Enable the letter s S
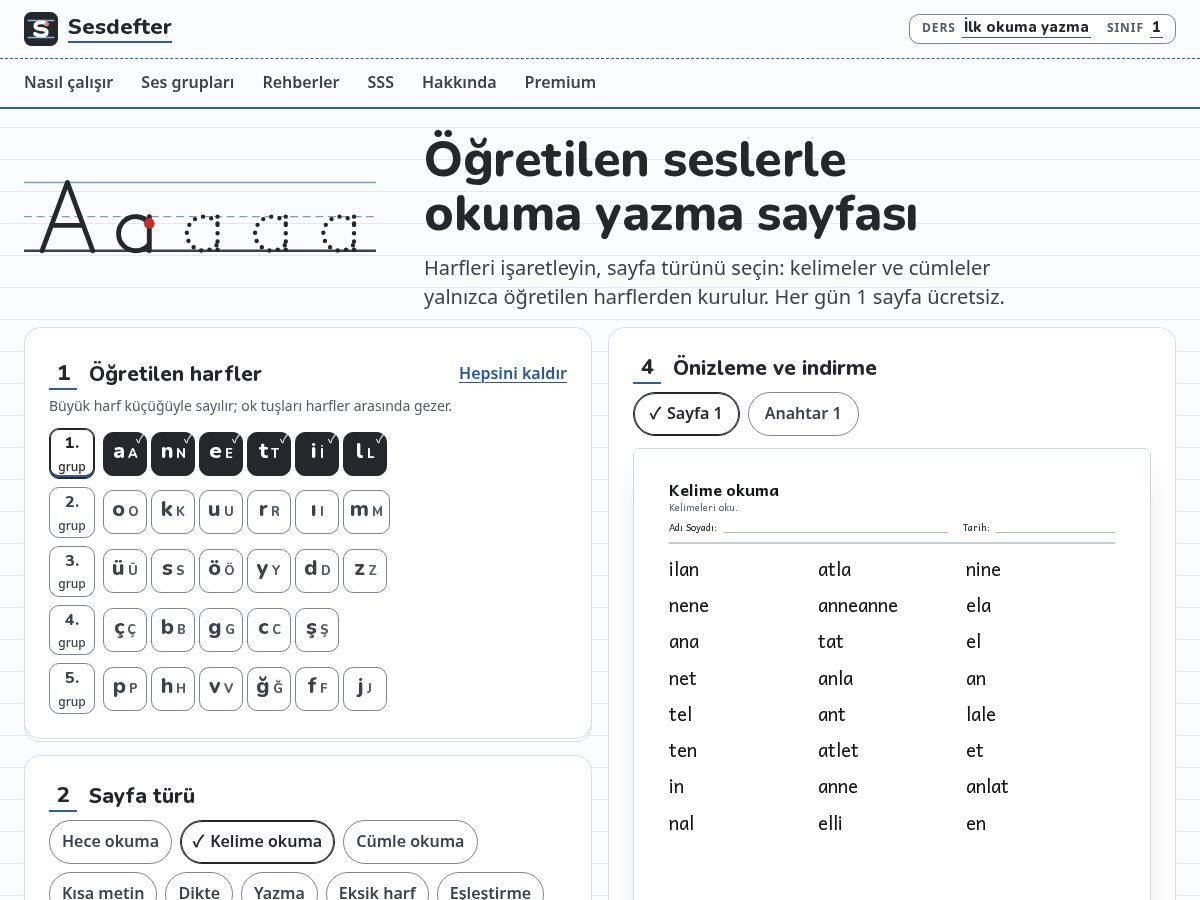 point(173,570)
